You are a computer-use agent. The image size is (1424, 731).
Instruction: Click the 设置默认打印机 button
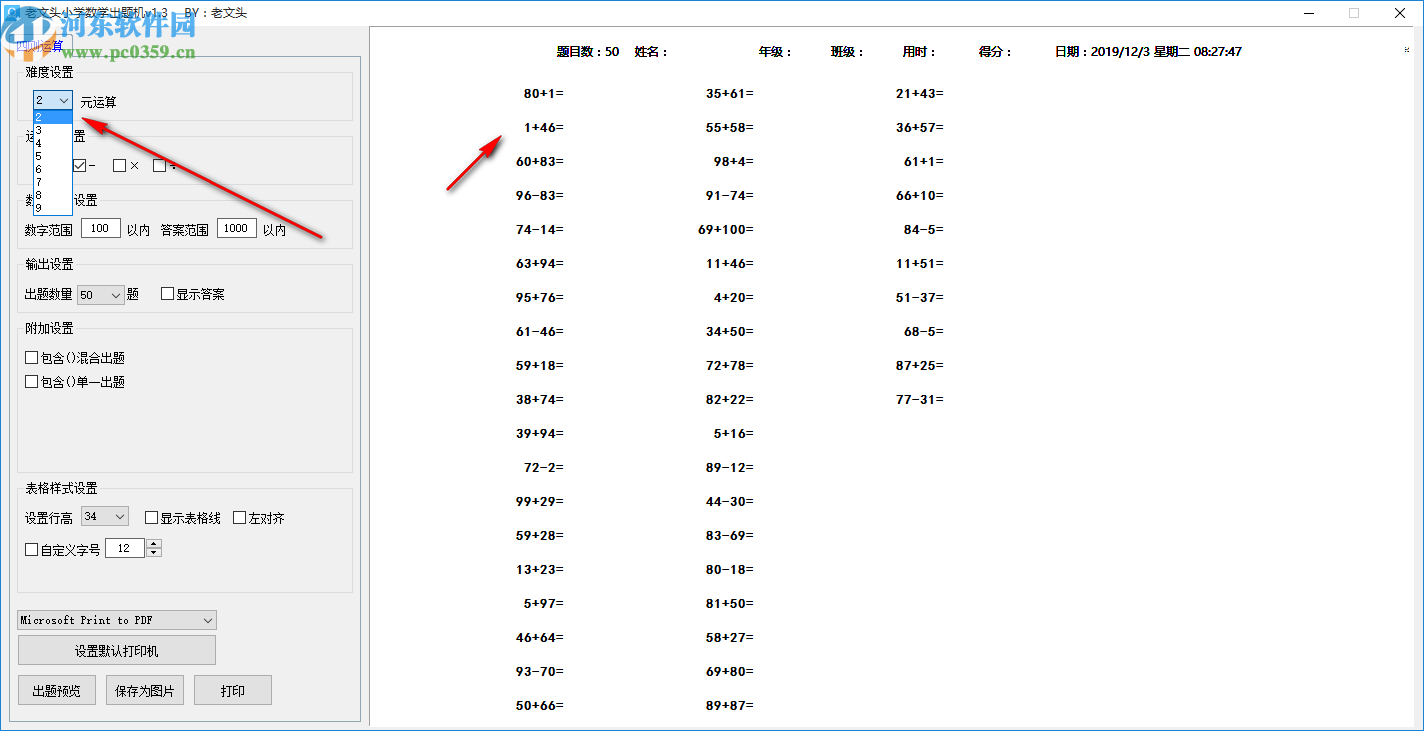[x=117, y=650]
